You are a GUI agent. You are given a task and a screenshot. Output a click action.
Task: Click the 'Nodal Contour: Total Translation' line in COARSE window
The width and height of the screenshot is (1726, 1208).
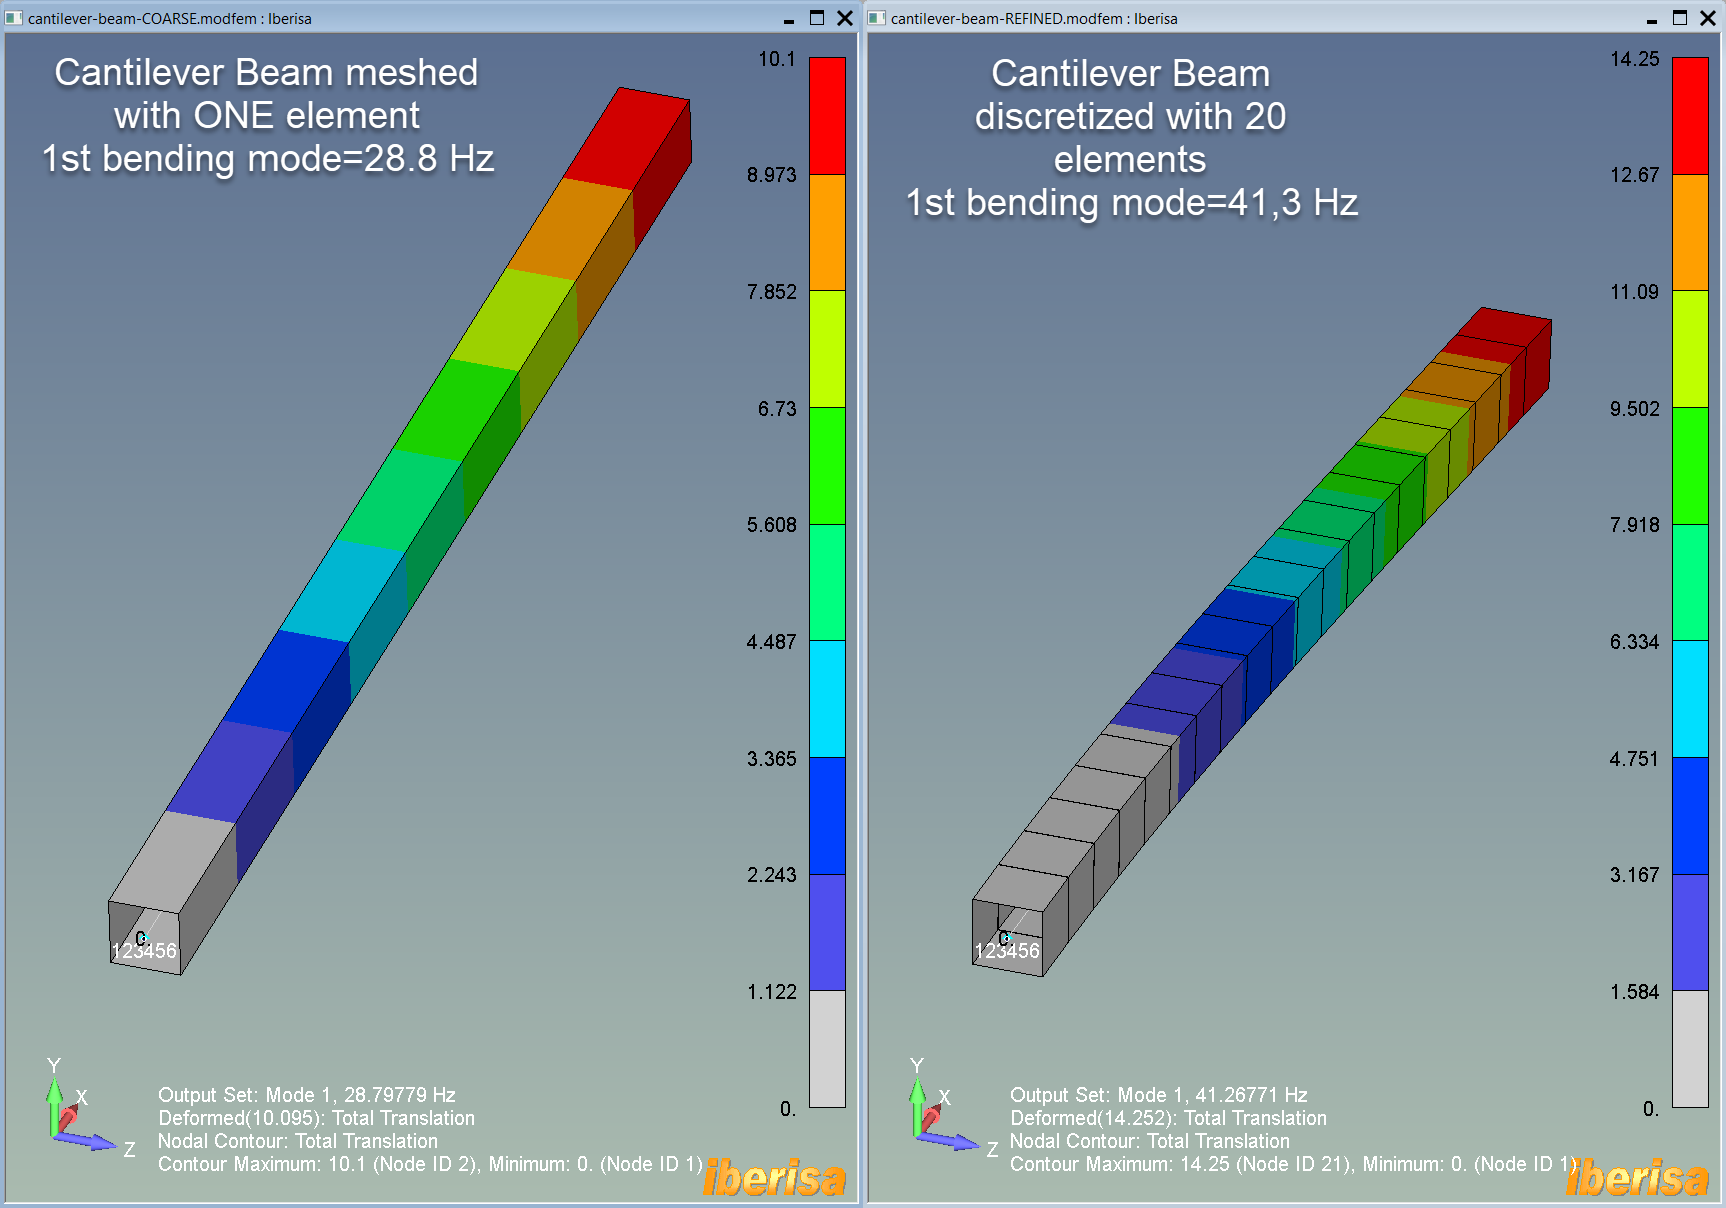[x=298, y=1141]
